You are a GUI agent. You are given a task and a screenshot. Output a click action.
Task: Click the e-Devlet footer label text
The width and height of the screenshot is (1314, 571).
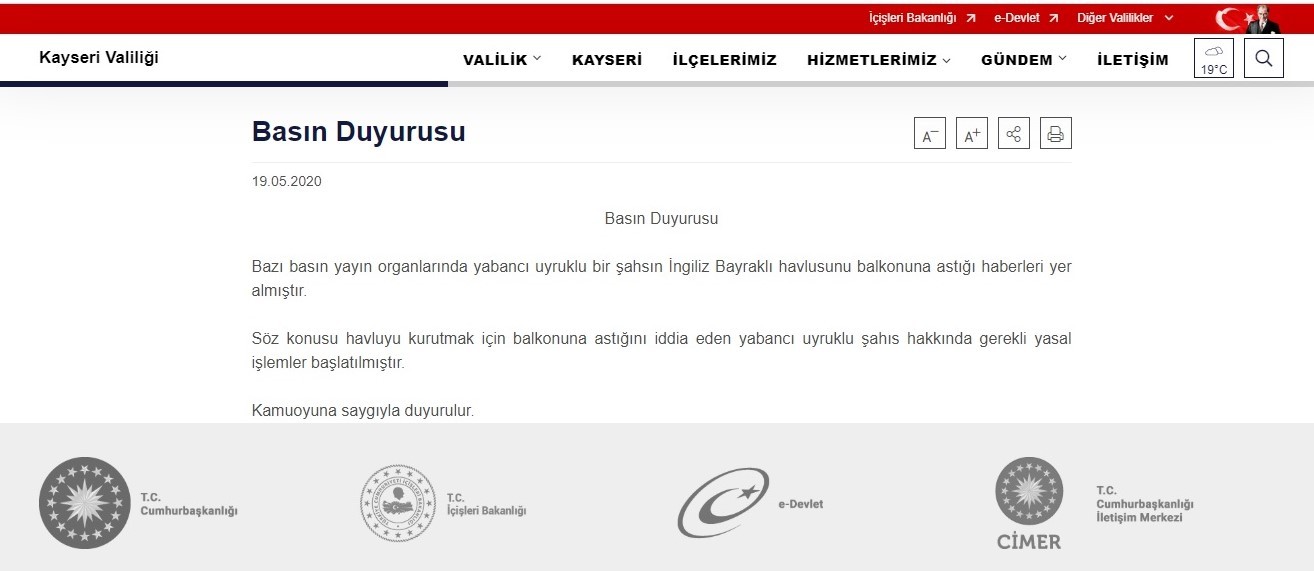pyautogui.click(x=801, y=504)
